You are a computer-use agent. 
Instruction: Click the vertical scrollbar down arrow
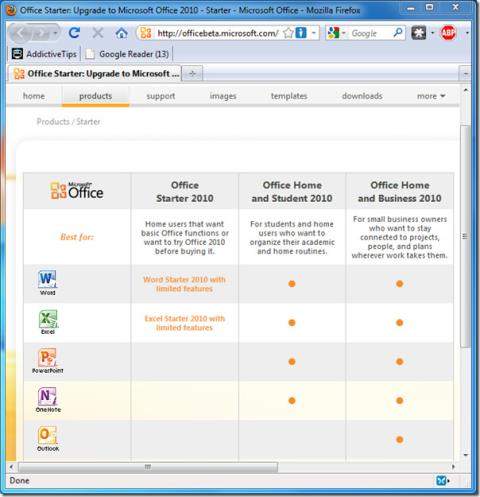click(x=466, y=455)
